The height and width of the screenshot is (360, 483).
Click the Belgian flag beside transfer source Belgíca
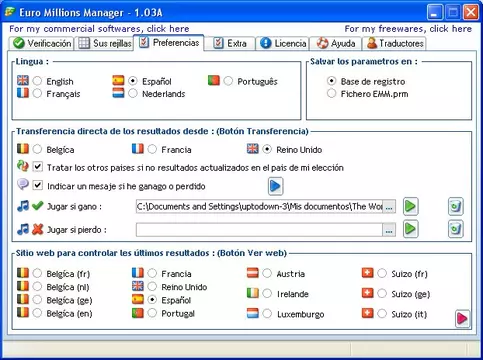click(23, 148)
